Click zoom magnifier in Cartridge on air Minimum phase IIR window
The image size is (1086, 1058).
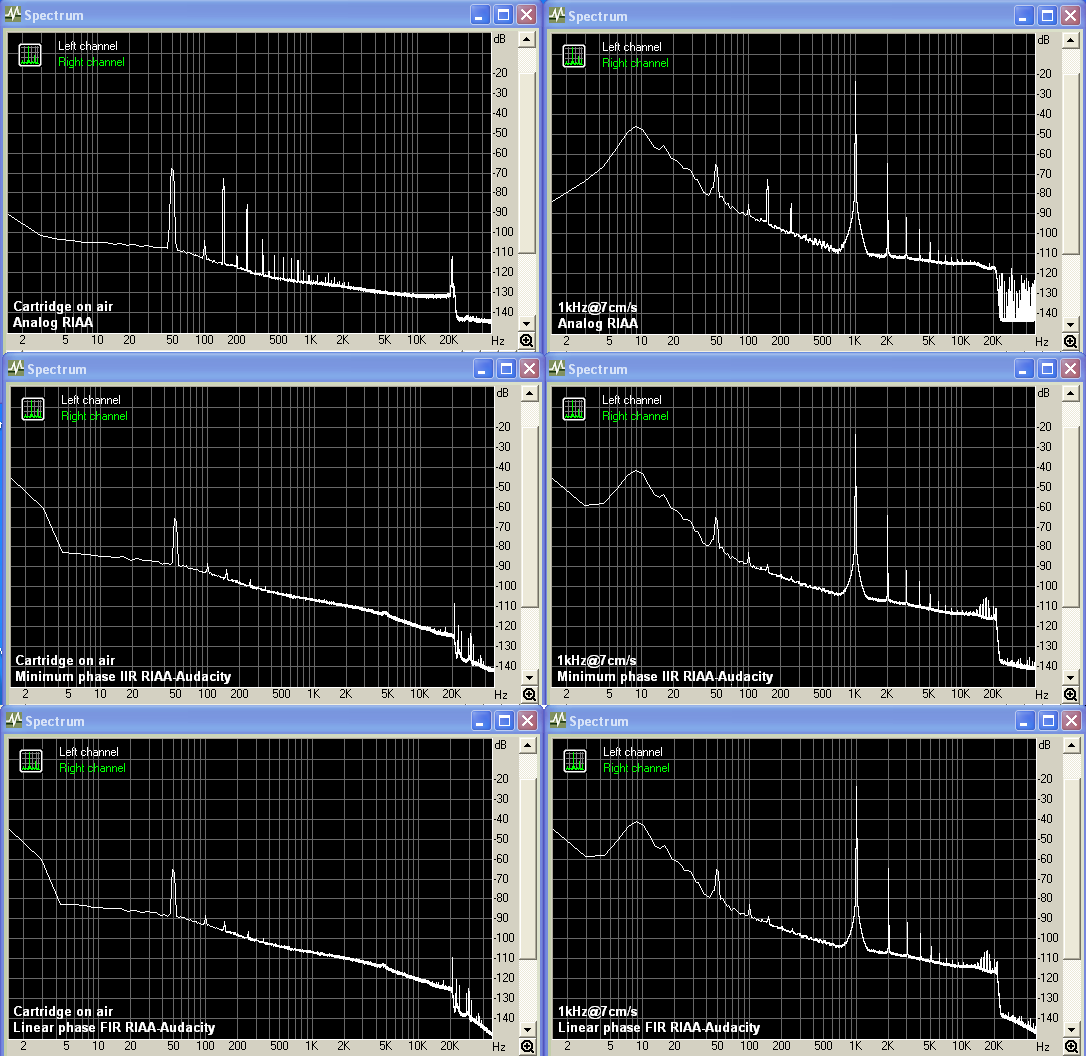(x=529, y=694)
